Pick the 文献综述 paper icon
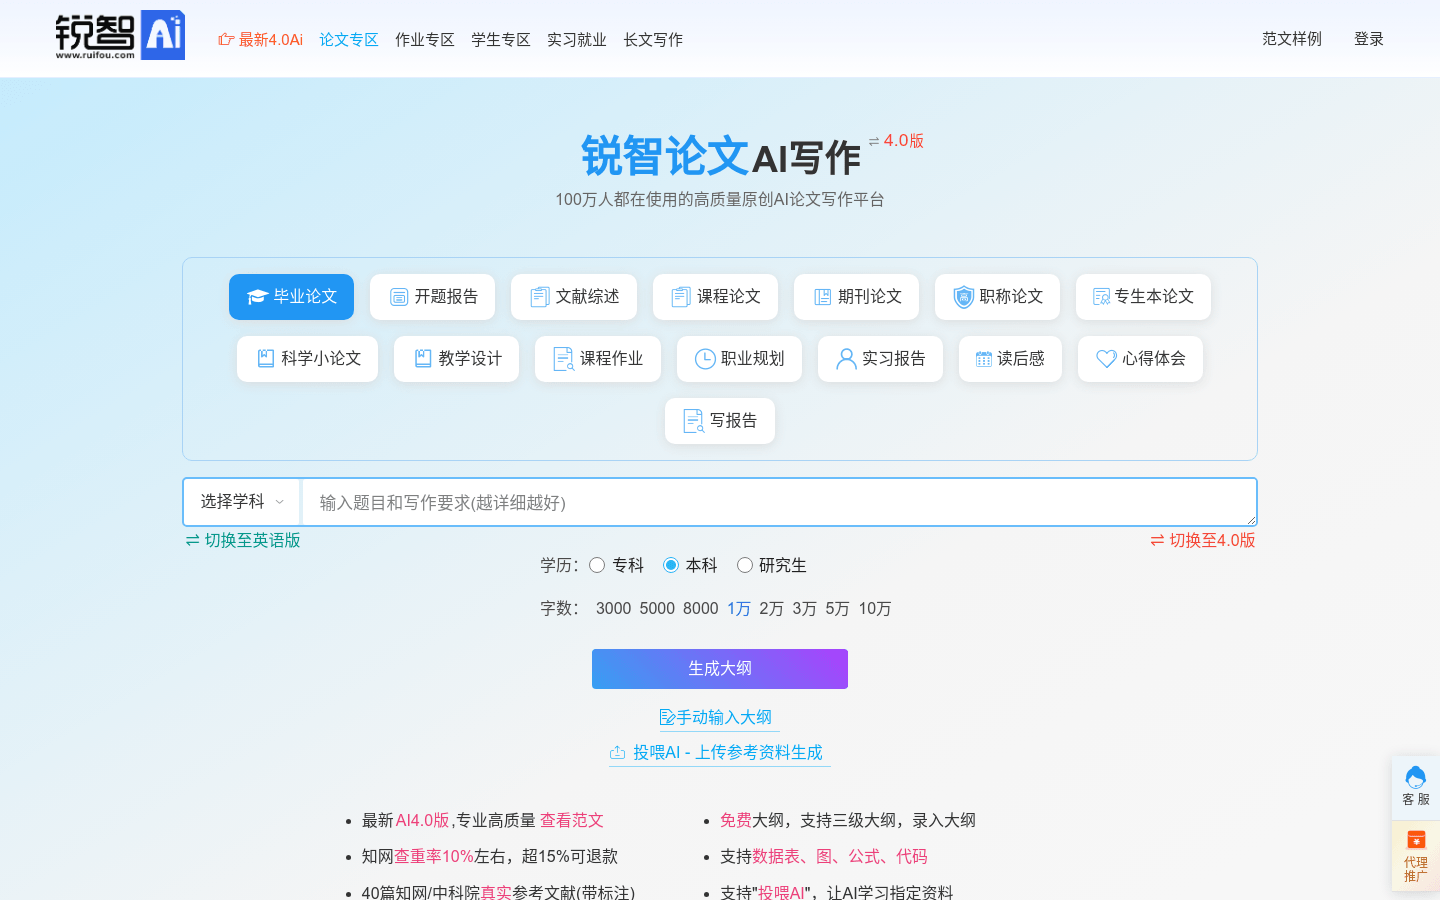The image size is (1440, 900). (540, 297)
